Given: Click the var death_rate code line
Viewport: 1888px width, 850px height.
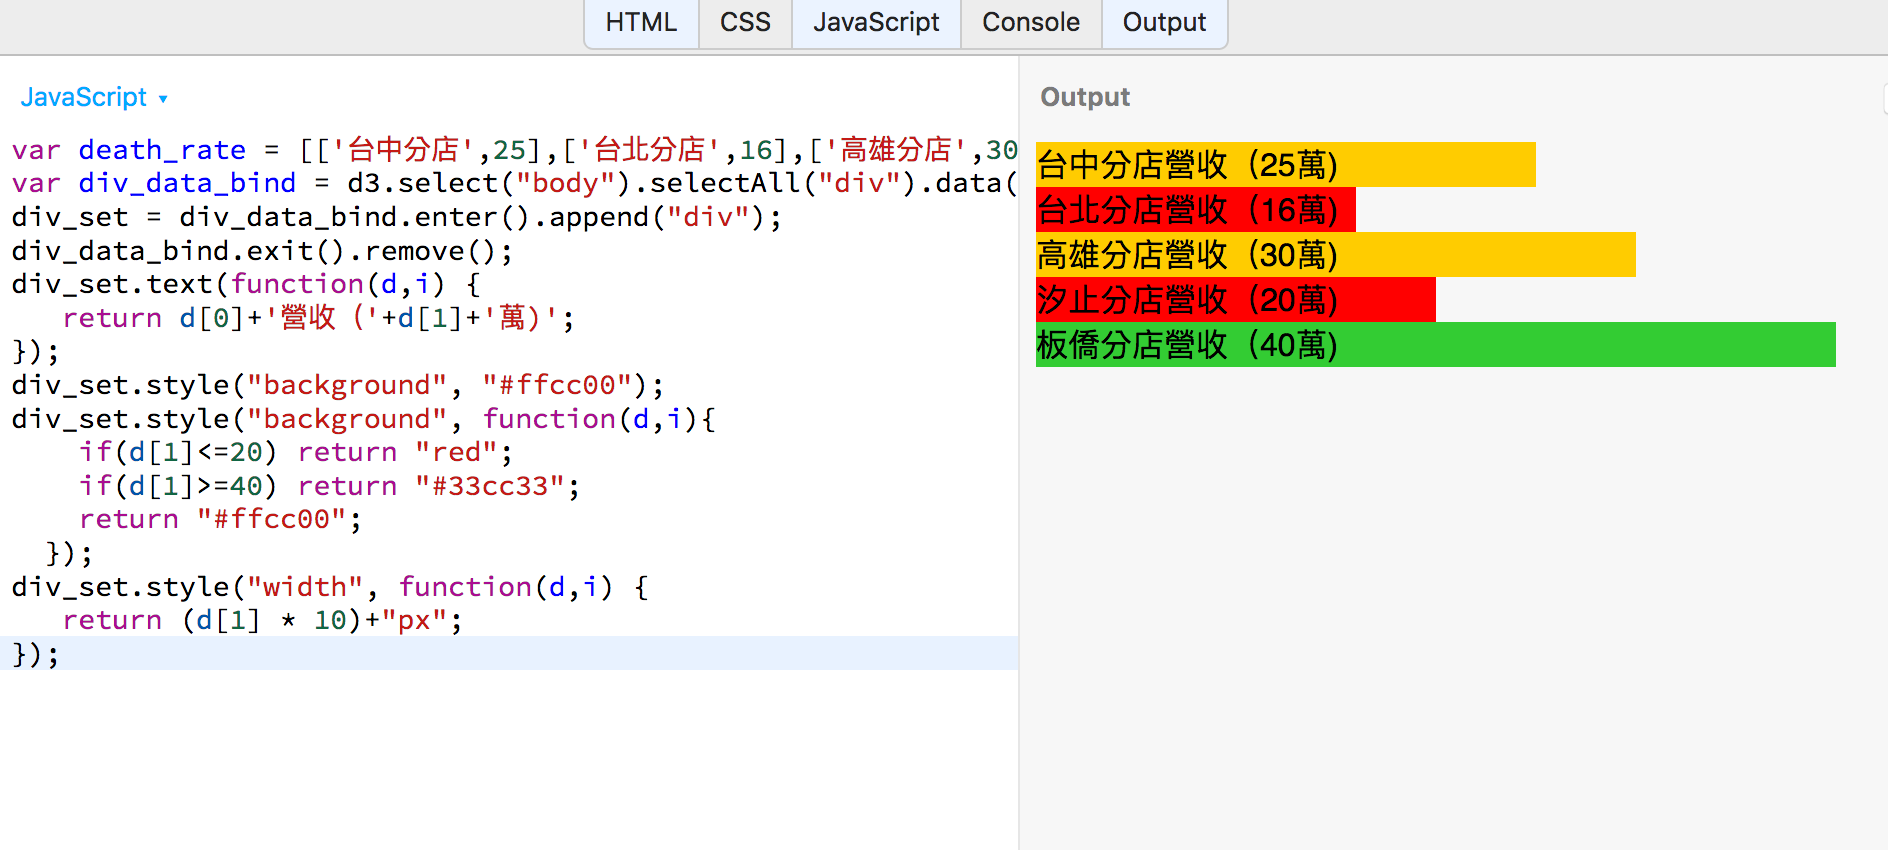Looking at the screenshot, I should 514,150.
